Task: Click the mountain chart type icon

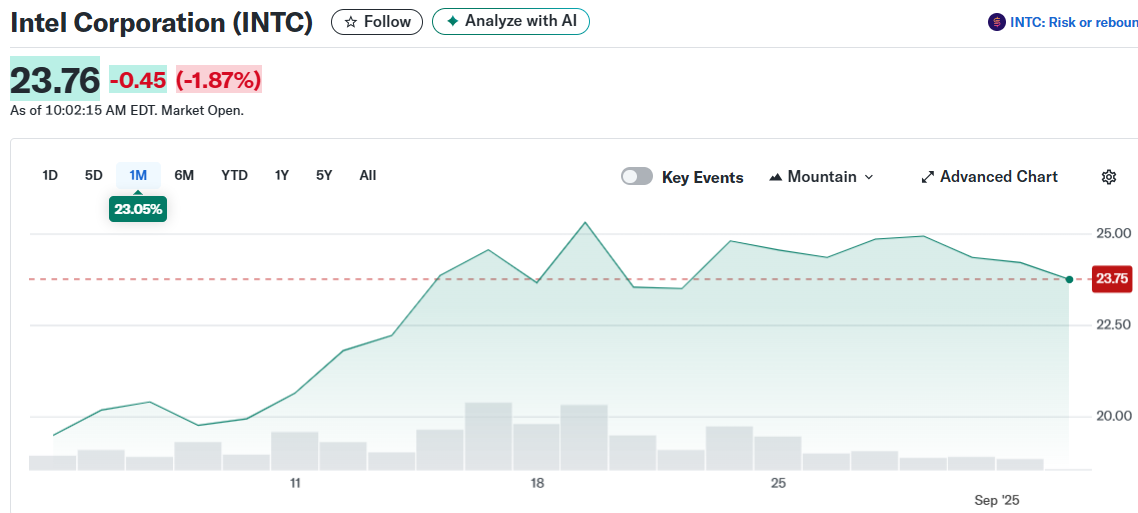Action: click(x=775, y=177)
